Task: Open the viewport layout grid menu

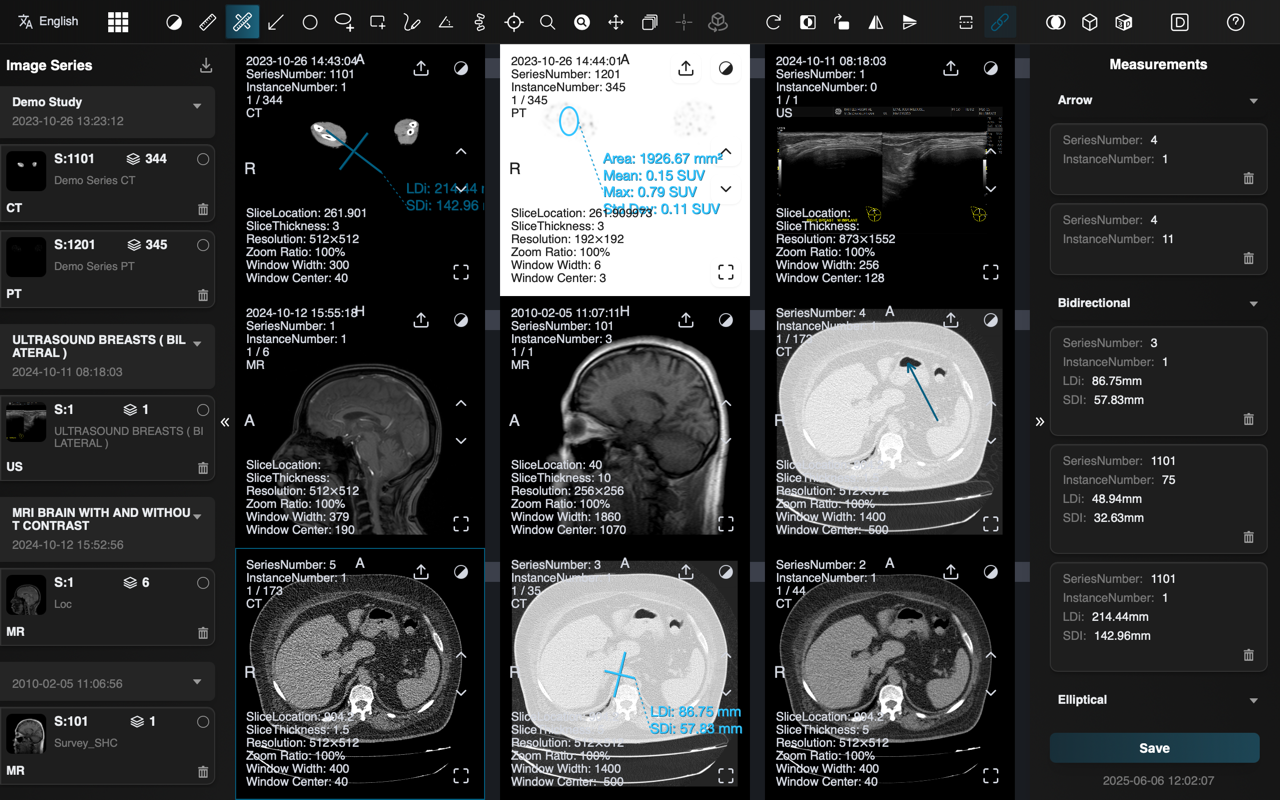Action: tap(117, 21)
